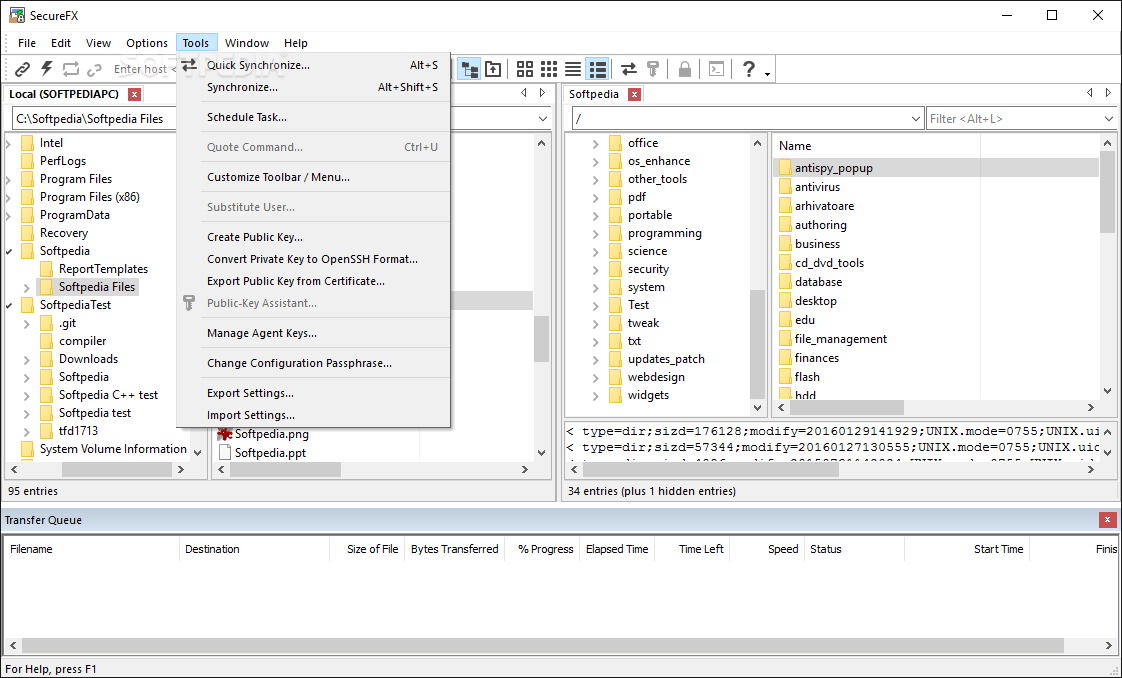Viewport: 1122px width, 678px height.
Task: Open the View menu
Action: click(x=99, y=43)
